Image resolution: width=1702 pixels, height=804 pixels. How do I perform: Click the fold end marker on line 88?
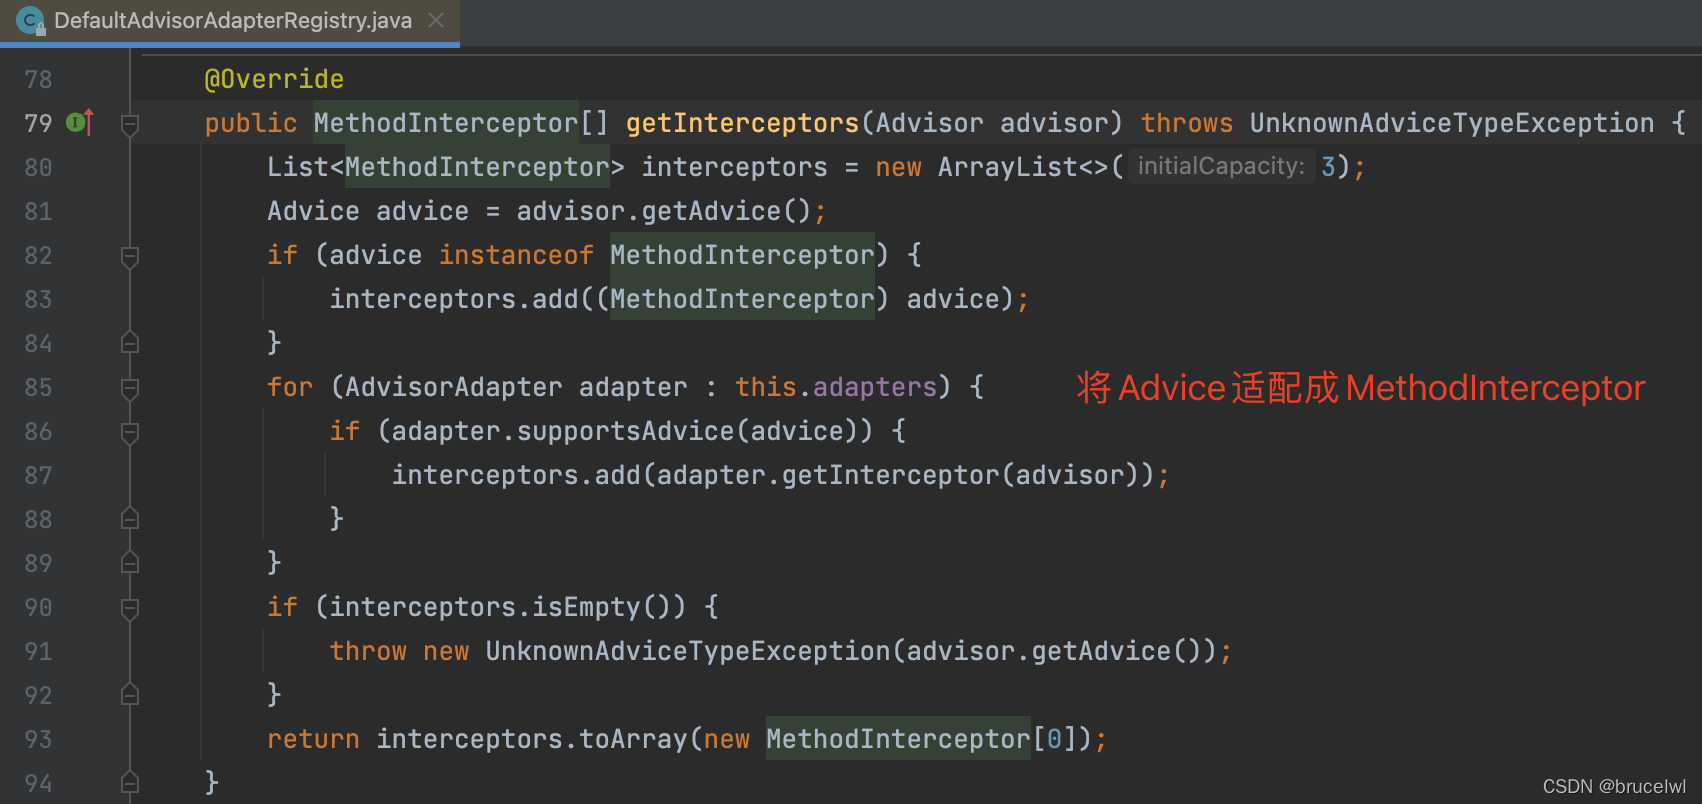pyautogui.click(x=129, y=519)
